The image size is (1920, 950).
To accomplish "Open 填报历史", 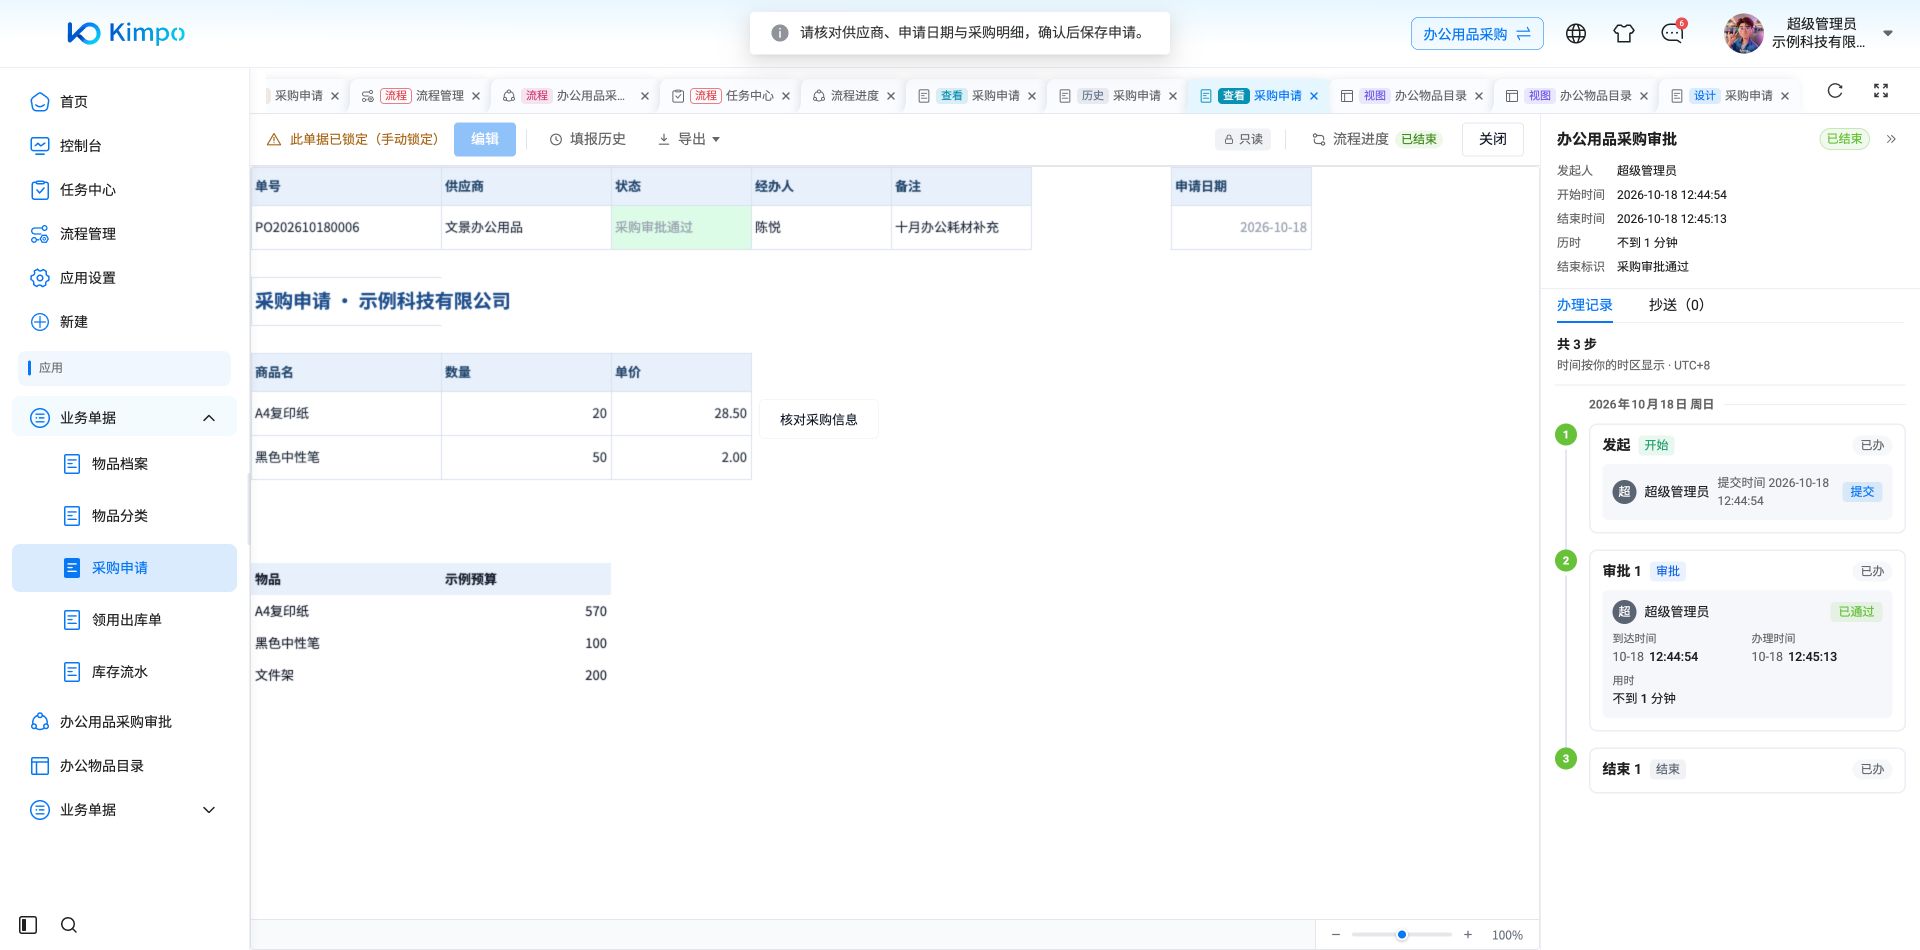I will (588, 139).
